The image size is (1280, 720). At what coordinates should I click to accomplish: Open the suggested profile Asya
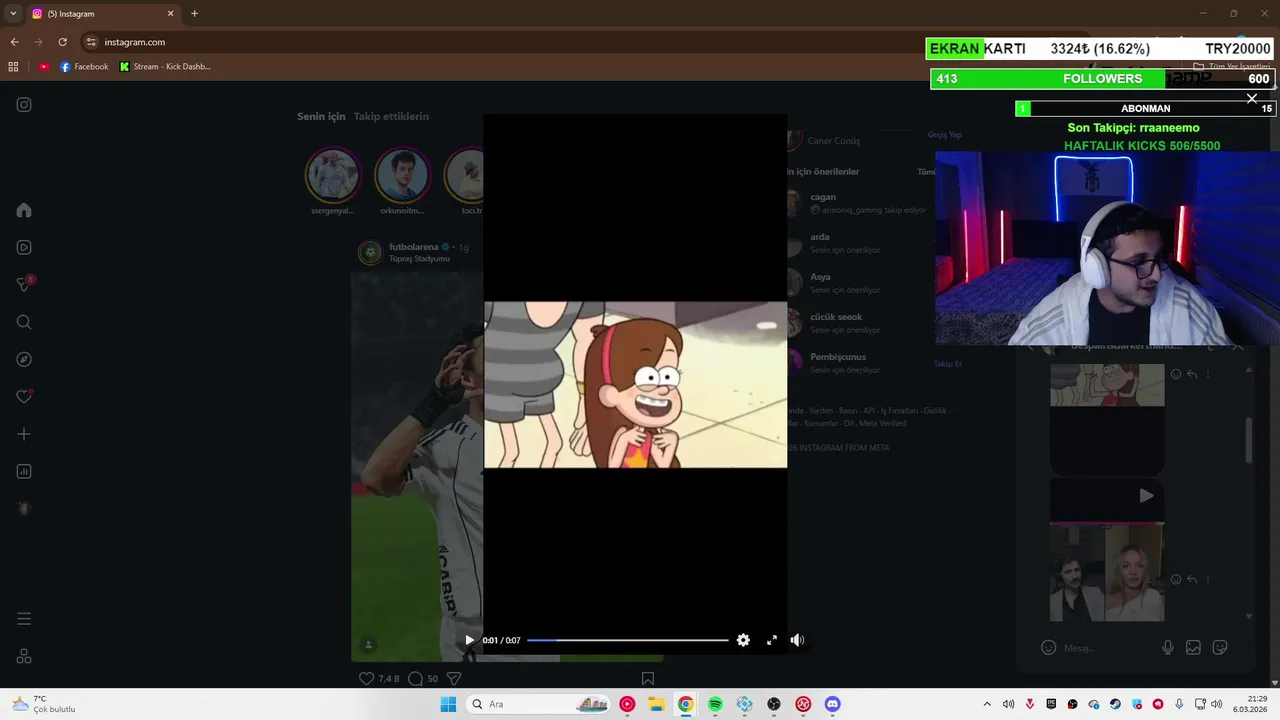click(x=820, y=277)
